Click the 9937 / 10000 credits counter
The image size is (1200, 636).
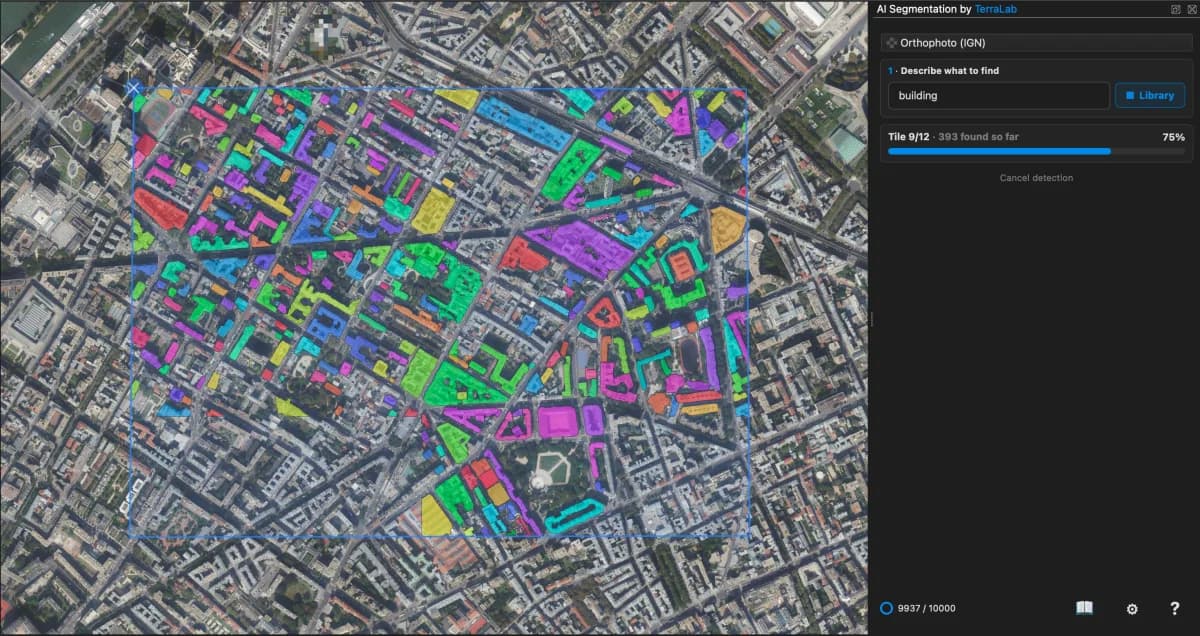point(926,608)
